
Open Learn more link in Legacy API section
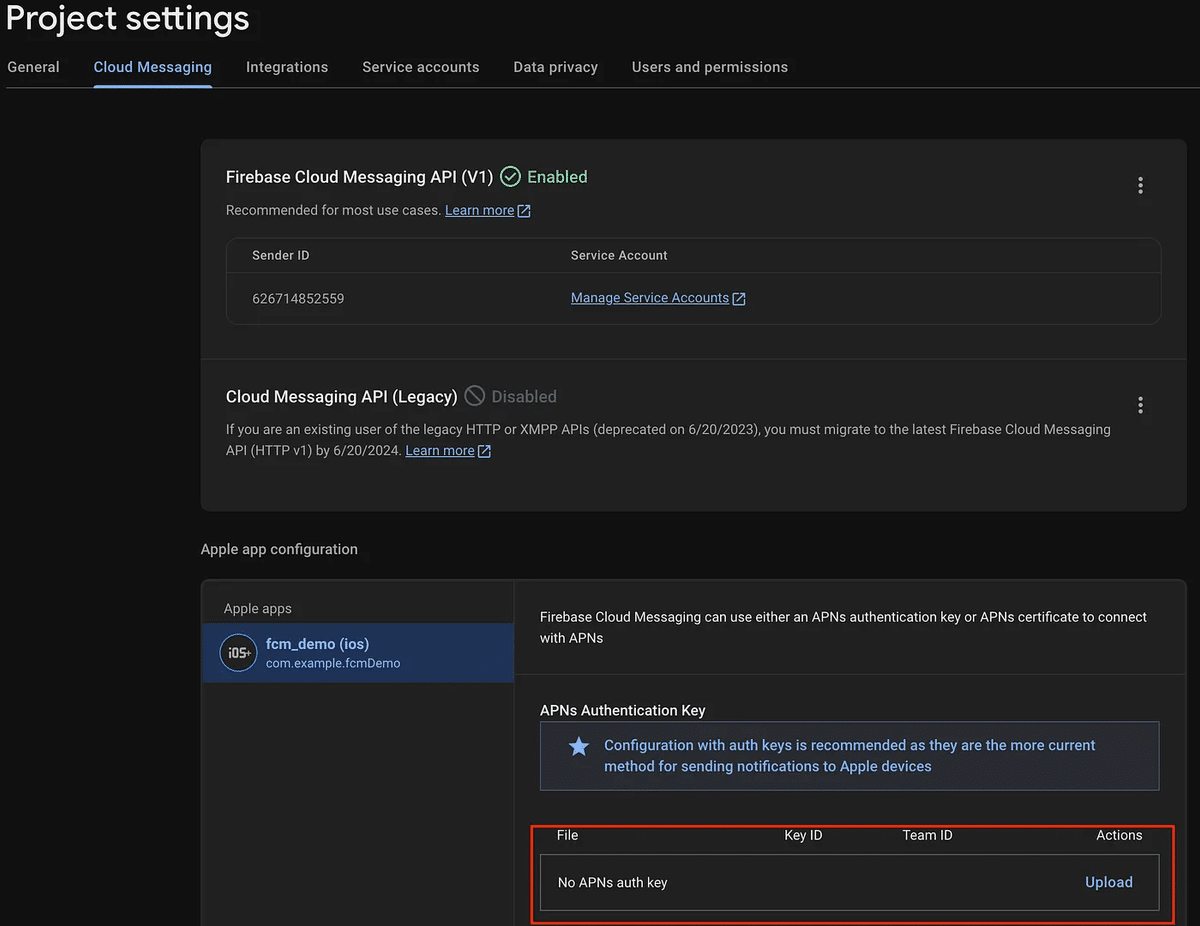coord(440,450)
